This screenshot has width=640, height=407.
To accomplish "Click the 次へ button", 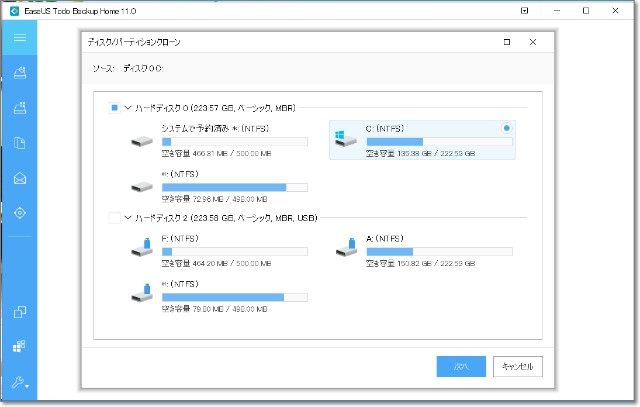I will 461,366.
